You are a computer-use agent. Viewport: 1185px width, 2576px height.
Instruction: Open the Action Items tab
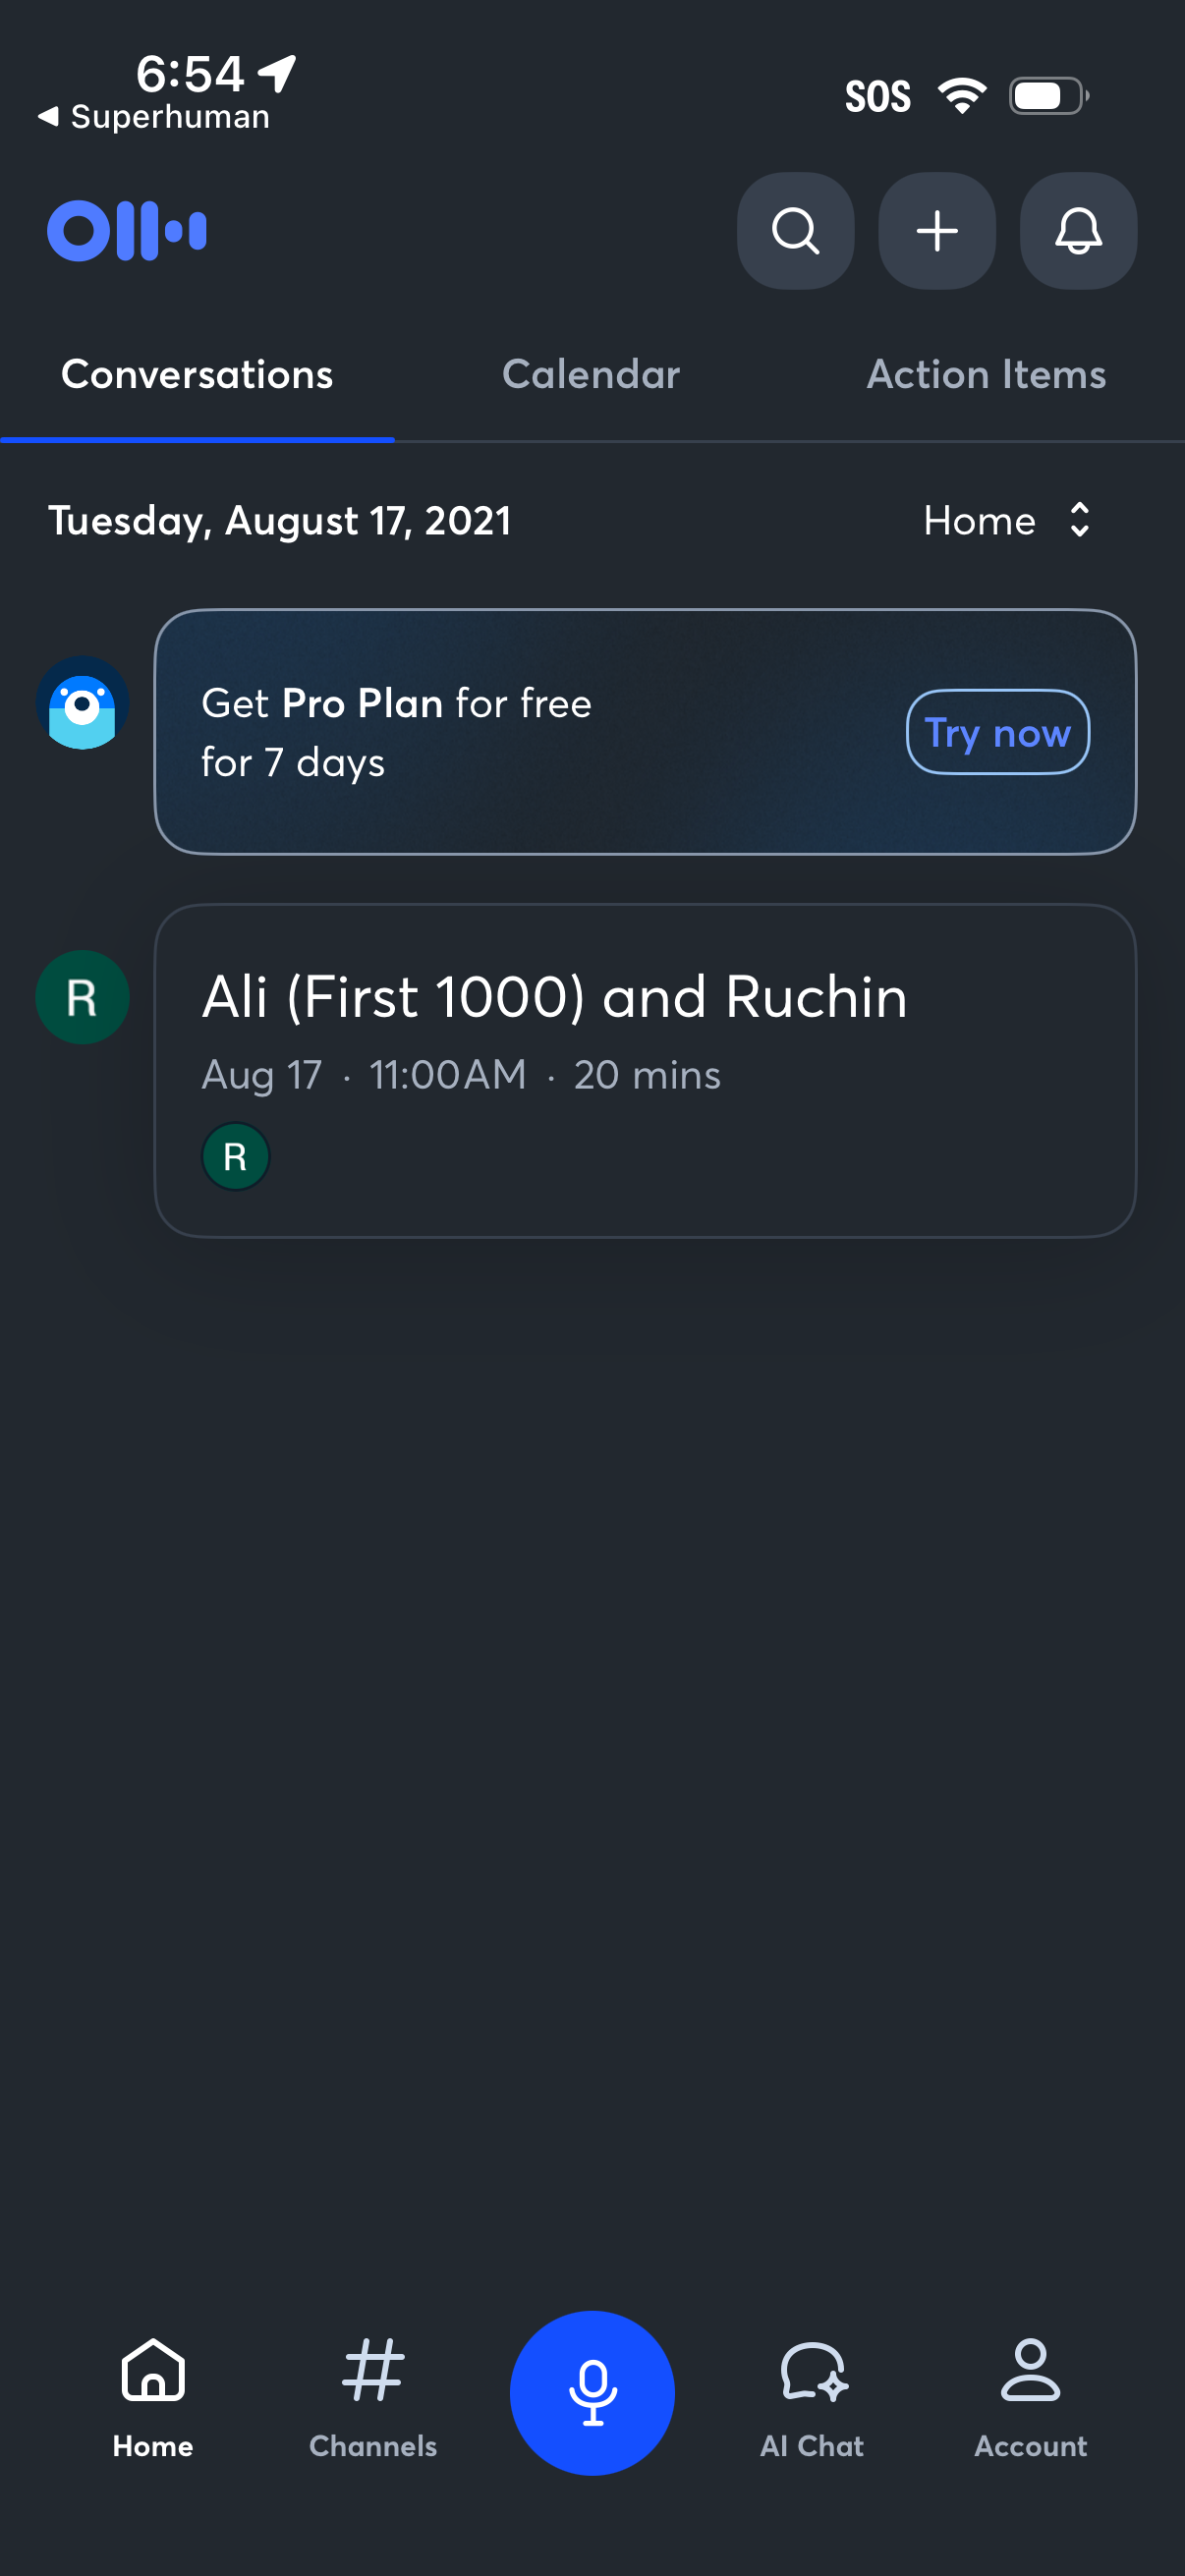click(x=986, y=374)
